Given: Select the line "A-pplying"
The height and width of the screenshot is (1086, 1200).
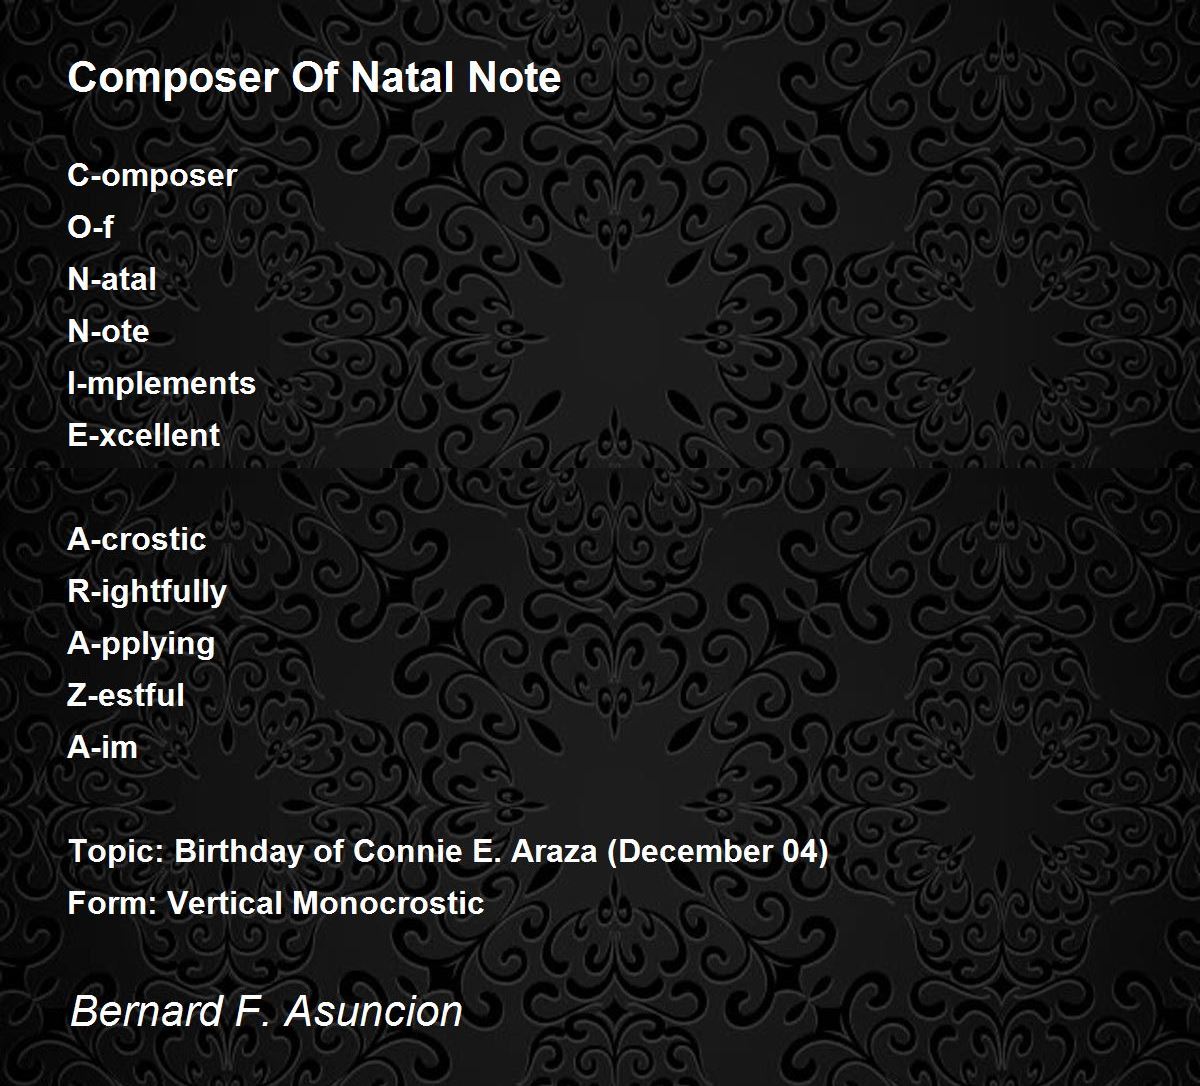Looking at the screenshot, I should click(x=141, y=643).
